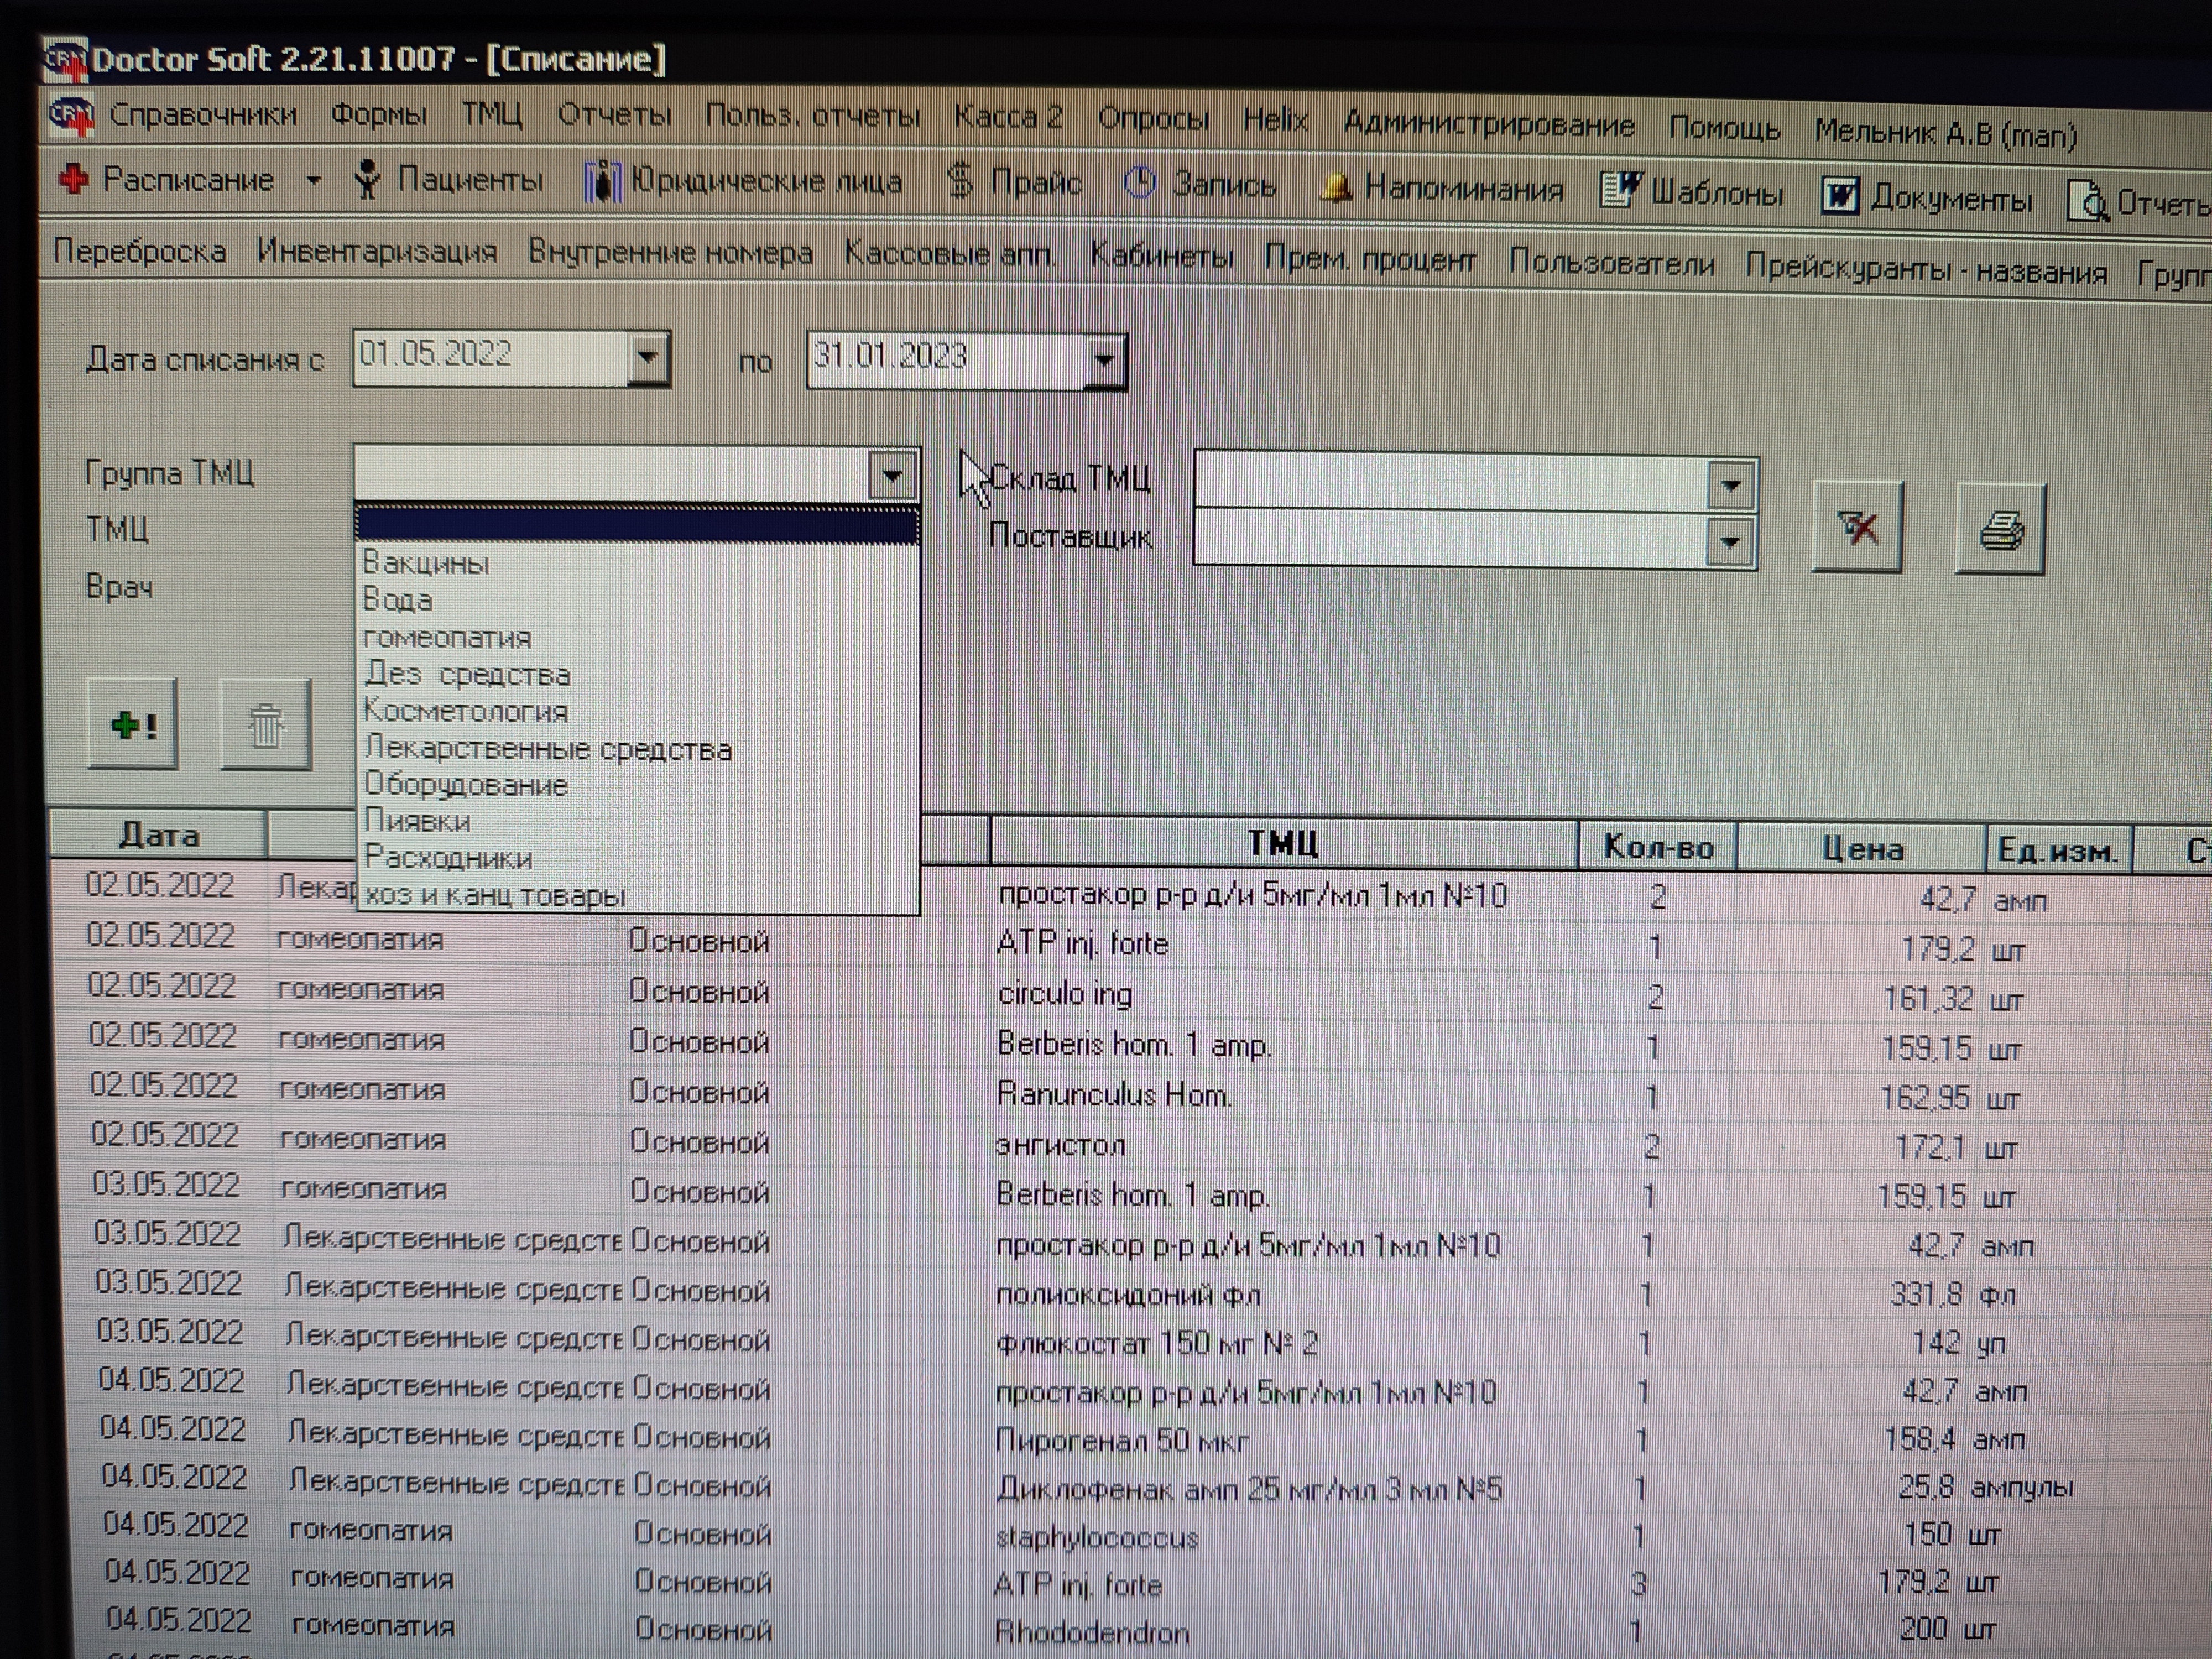The width and height of the screenshot is (2212, 1659).
Task: Expand the start date dropdown 01.05.2022
Action: 648,358
